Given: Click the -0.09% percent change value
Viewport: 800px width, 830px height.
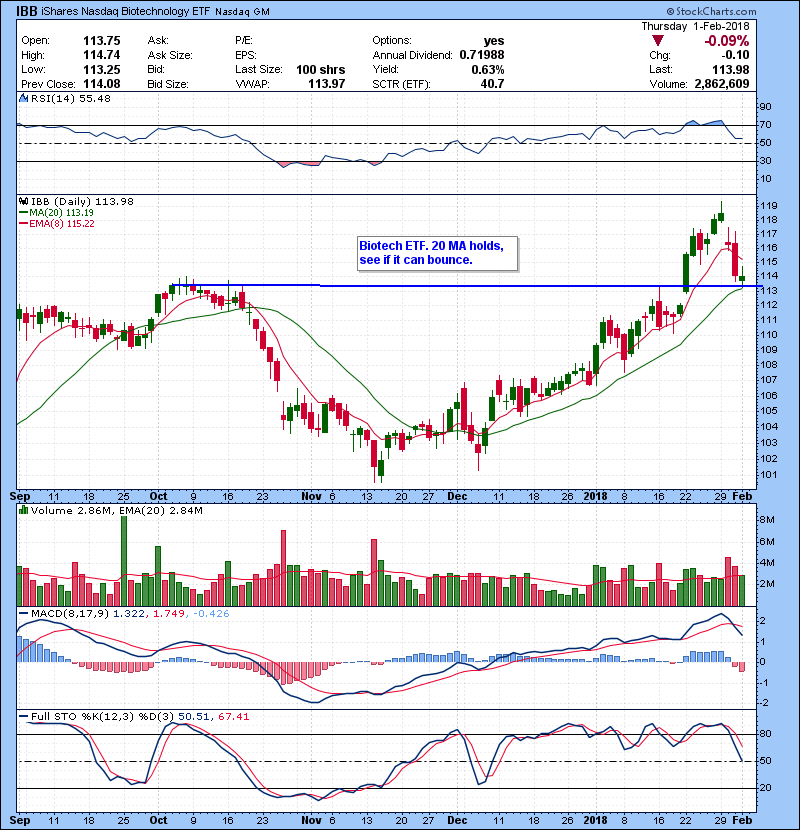Looking at the screenshot, I should [726, 41].
